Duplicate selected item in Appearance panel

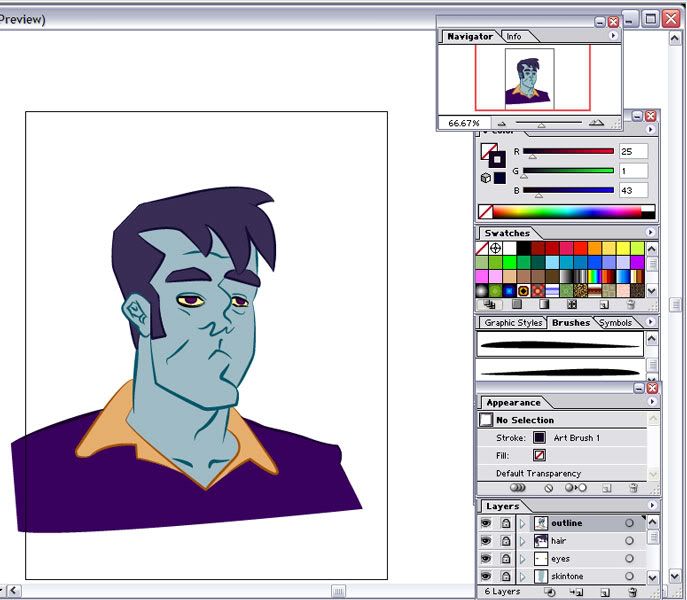(x=606, y=488)
